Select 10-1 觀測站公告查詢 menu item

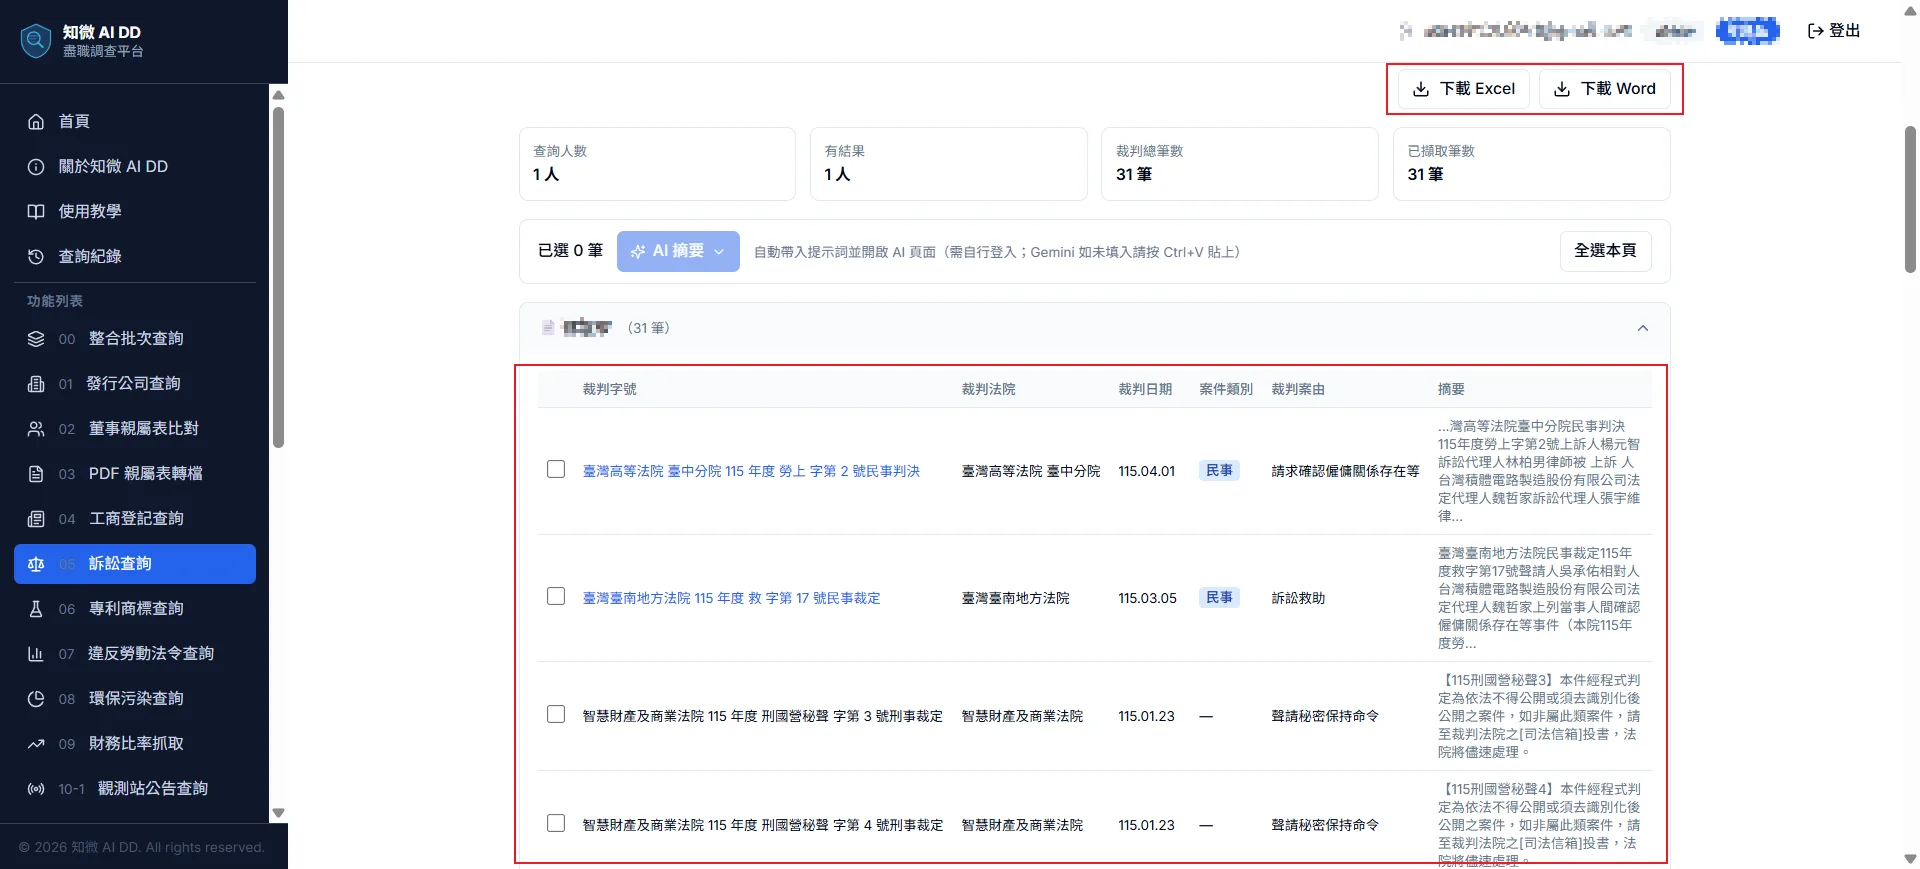(135, 789)
